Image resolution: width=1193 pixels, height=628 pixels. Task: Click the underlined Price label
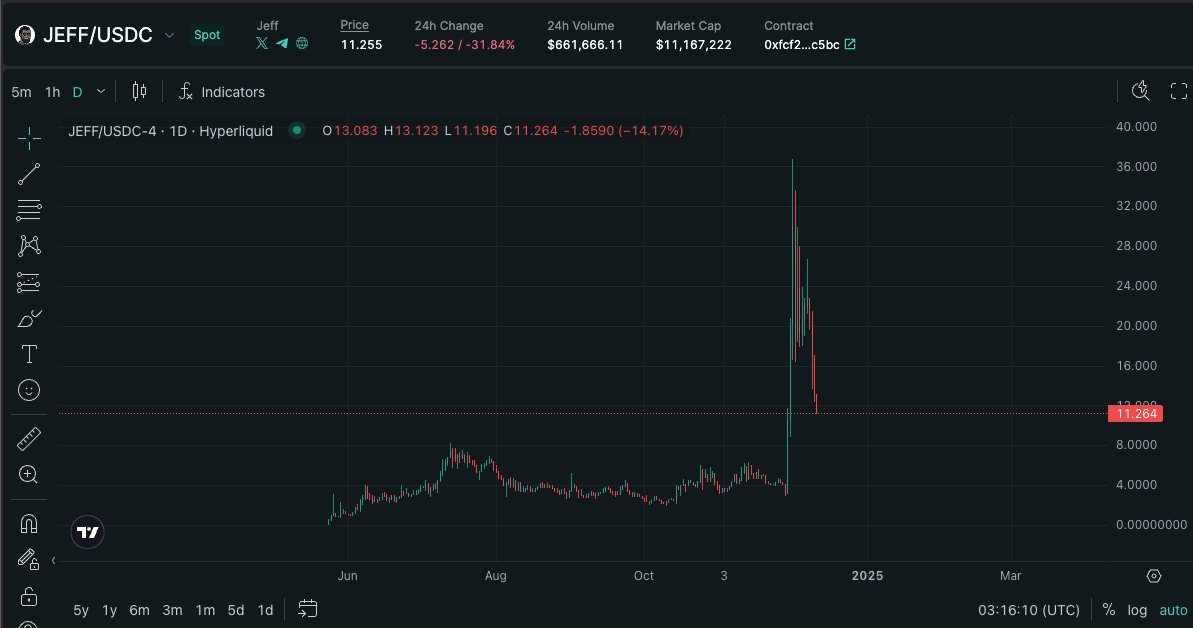point(355,25)
